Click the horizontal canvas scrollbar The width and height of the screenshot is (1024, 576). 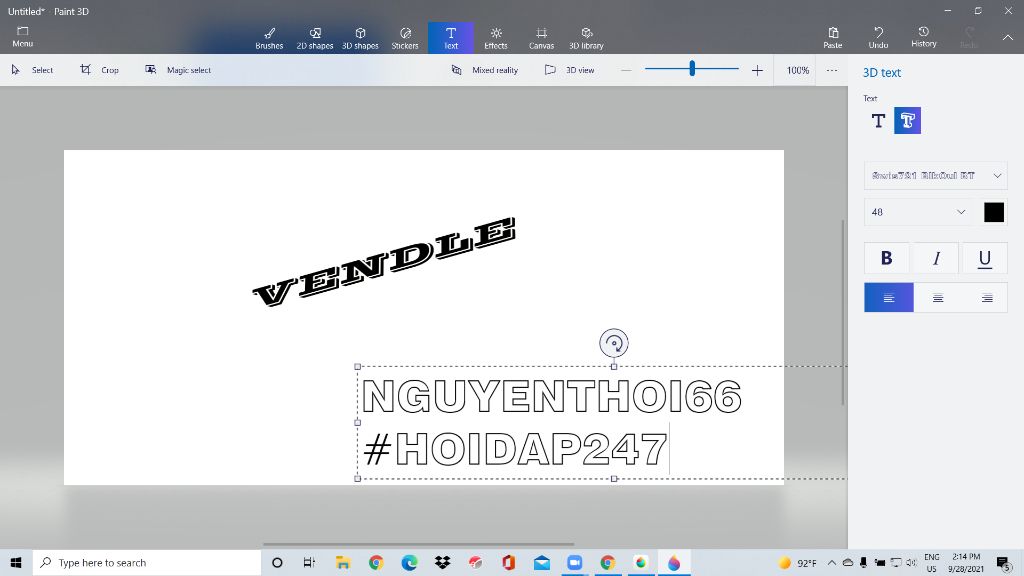(x=418, y=544)
